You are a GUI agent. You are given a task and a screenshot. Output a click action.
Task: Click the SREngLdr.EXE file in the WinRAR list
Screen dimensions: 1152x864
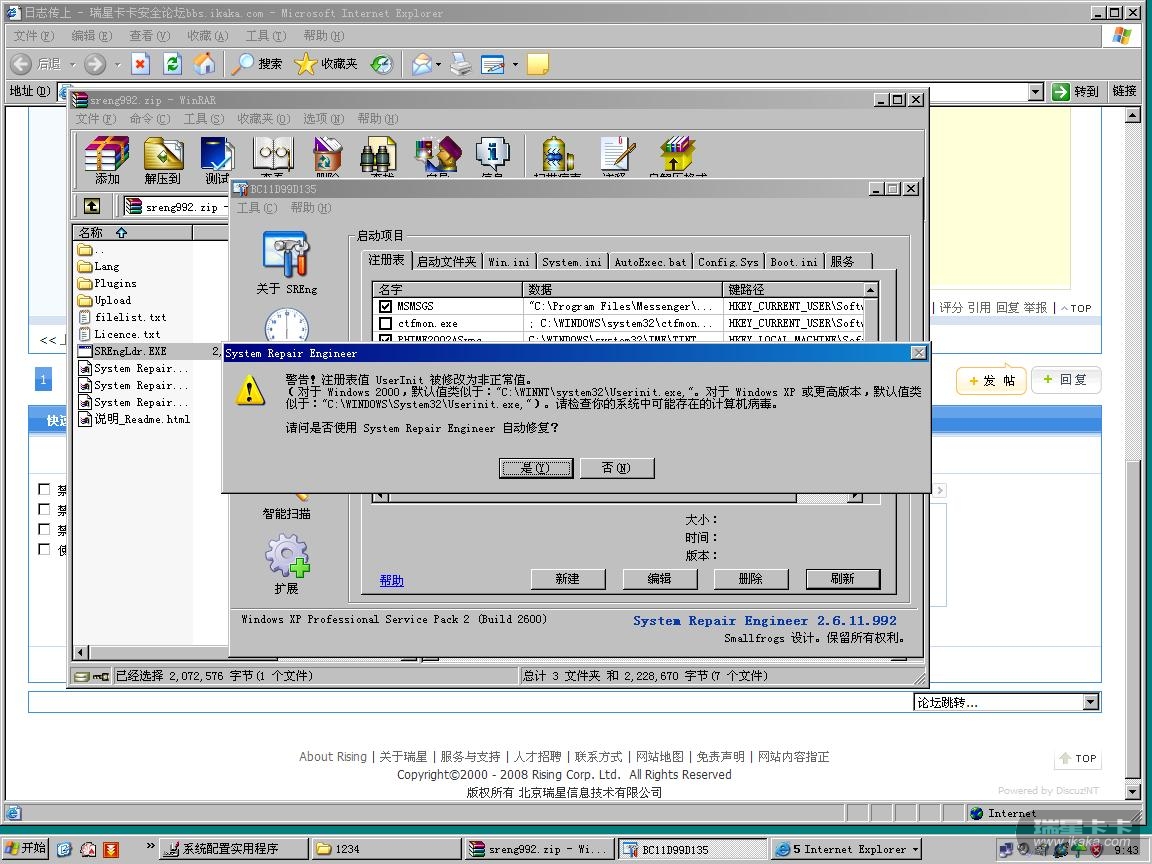click(130, 351)
